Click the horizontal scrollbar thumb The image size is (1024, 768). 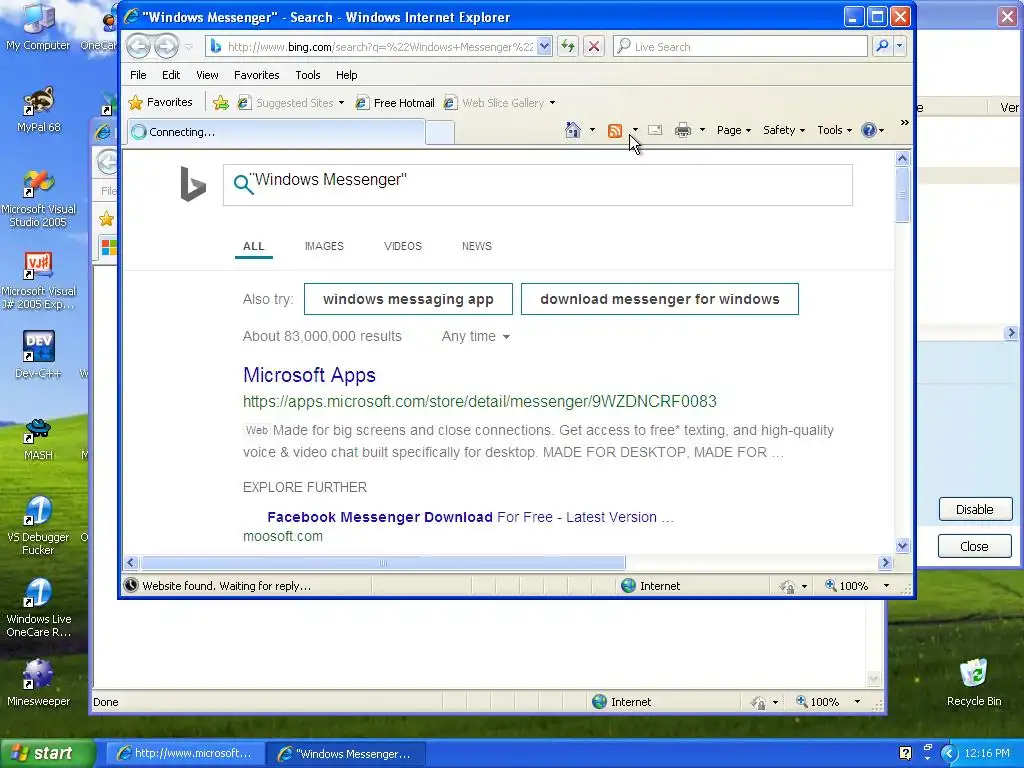pyautogui.click(x=383, y=563)
